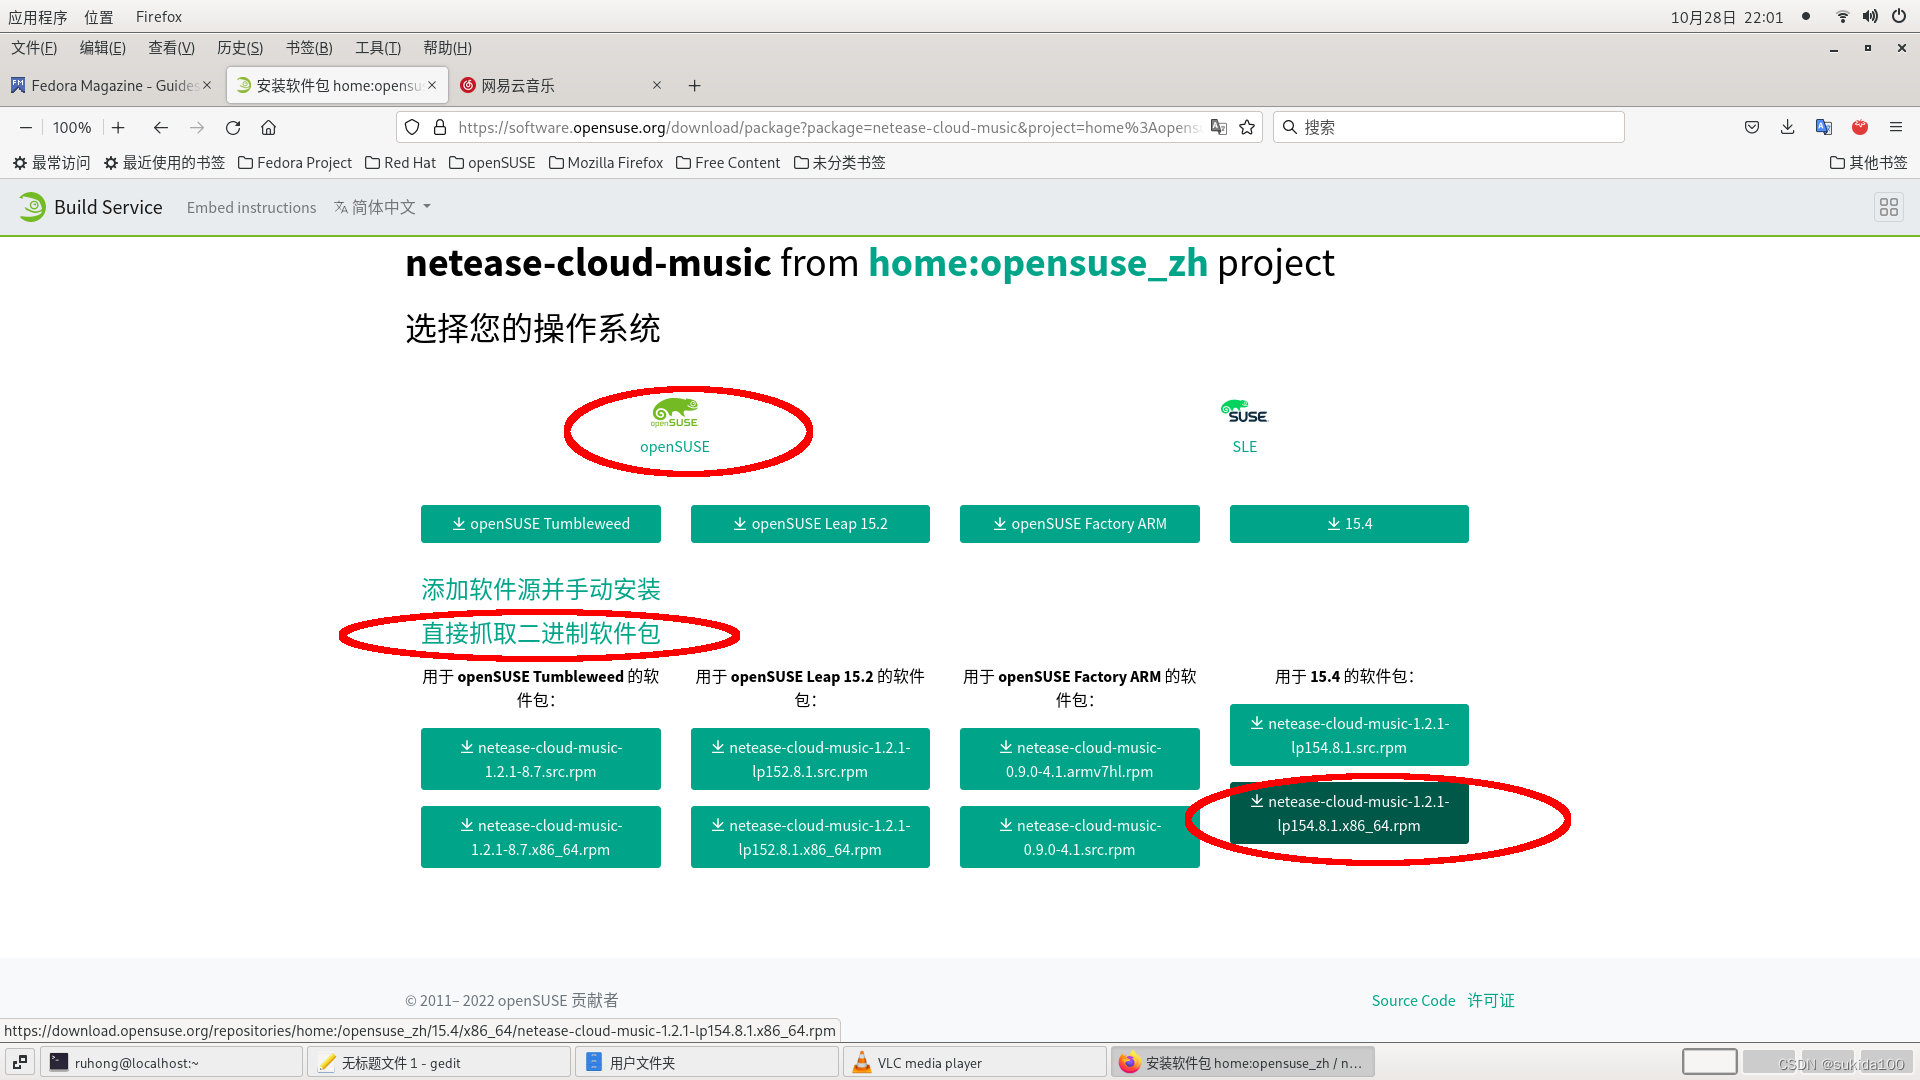Open the Red Hat bookmarks folder
This screenshot has height=1080, width=1920.
[401, 162]
